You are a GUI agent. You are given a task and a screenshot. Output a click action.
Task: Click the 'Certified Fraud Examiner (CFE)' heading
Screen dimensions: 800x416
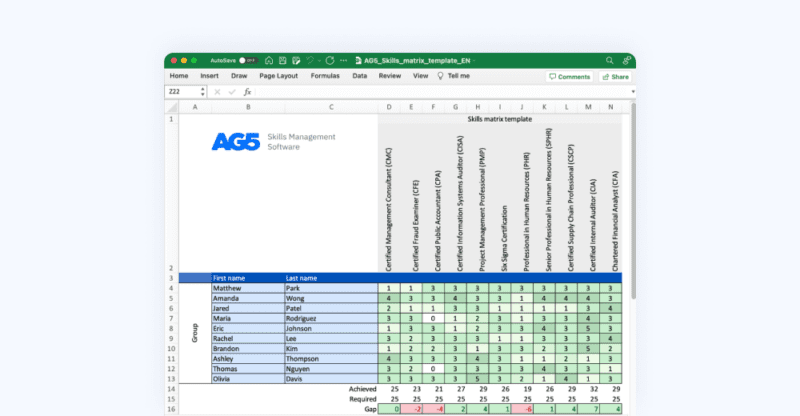click(415, 225)
